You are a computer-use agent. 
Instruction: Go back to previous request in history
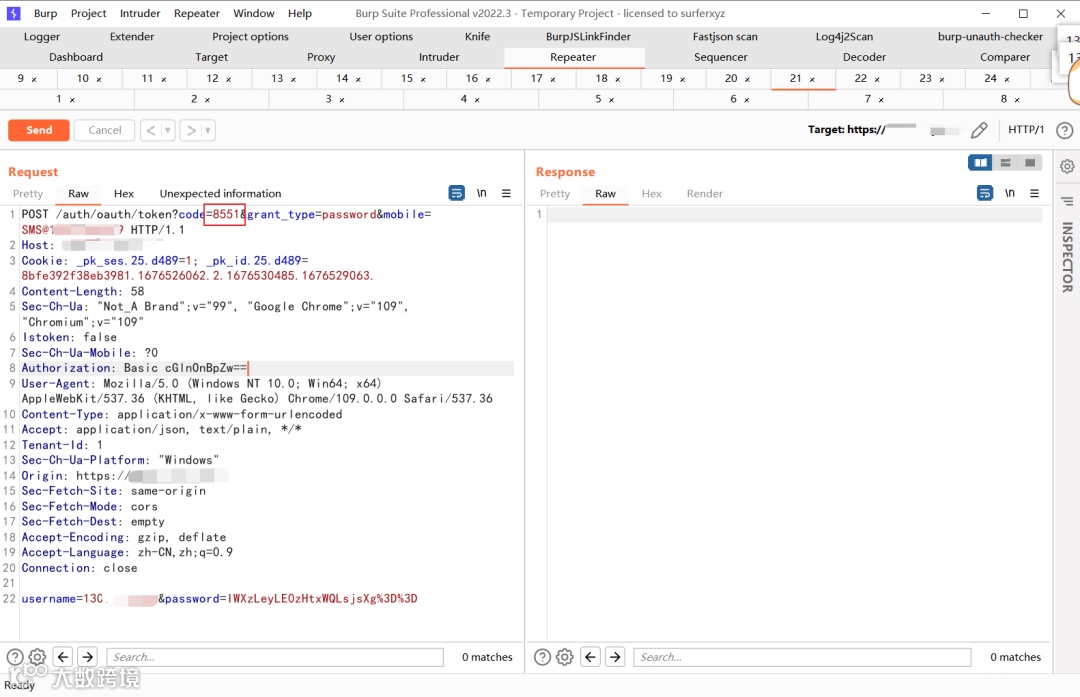tap(151, 130)
